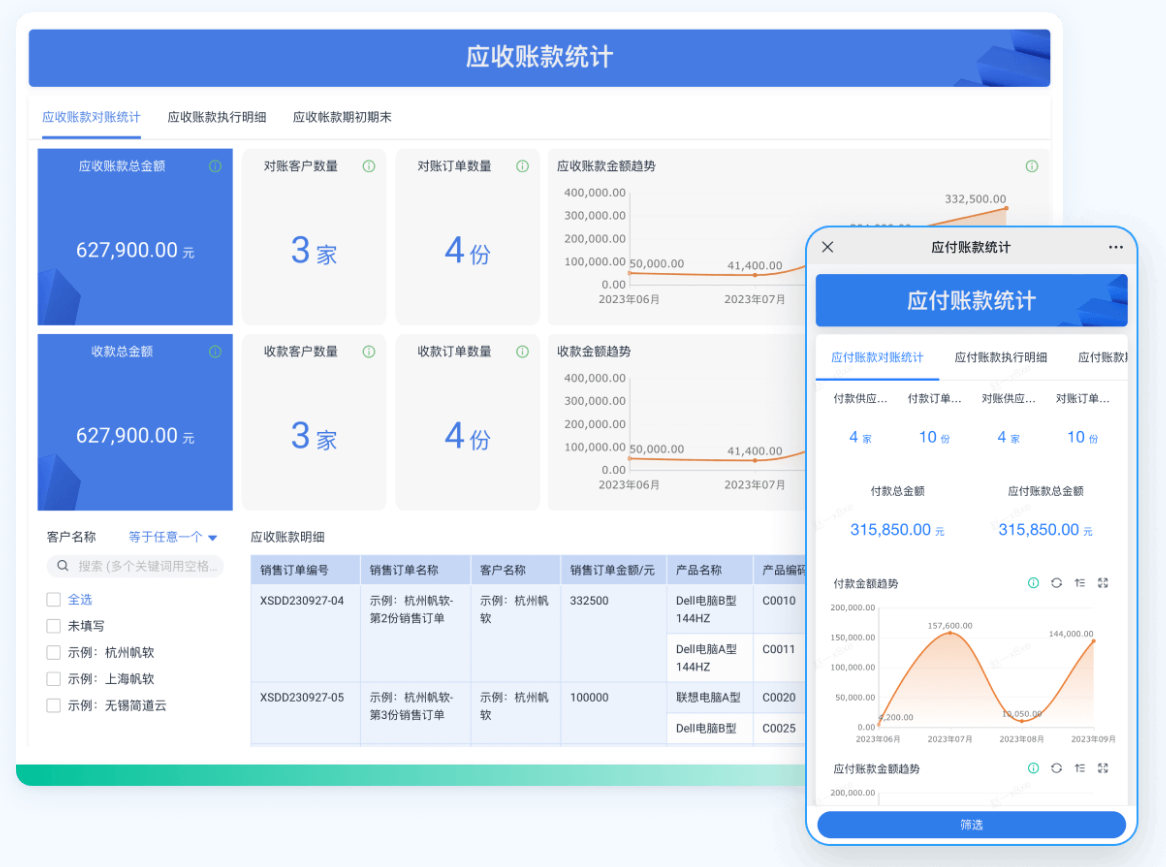This screenshot has width=1166, height=867.
Task: Open the 等于任意一个 filter dropdown
Action: pyautogui.click(x=173, y=537)
